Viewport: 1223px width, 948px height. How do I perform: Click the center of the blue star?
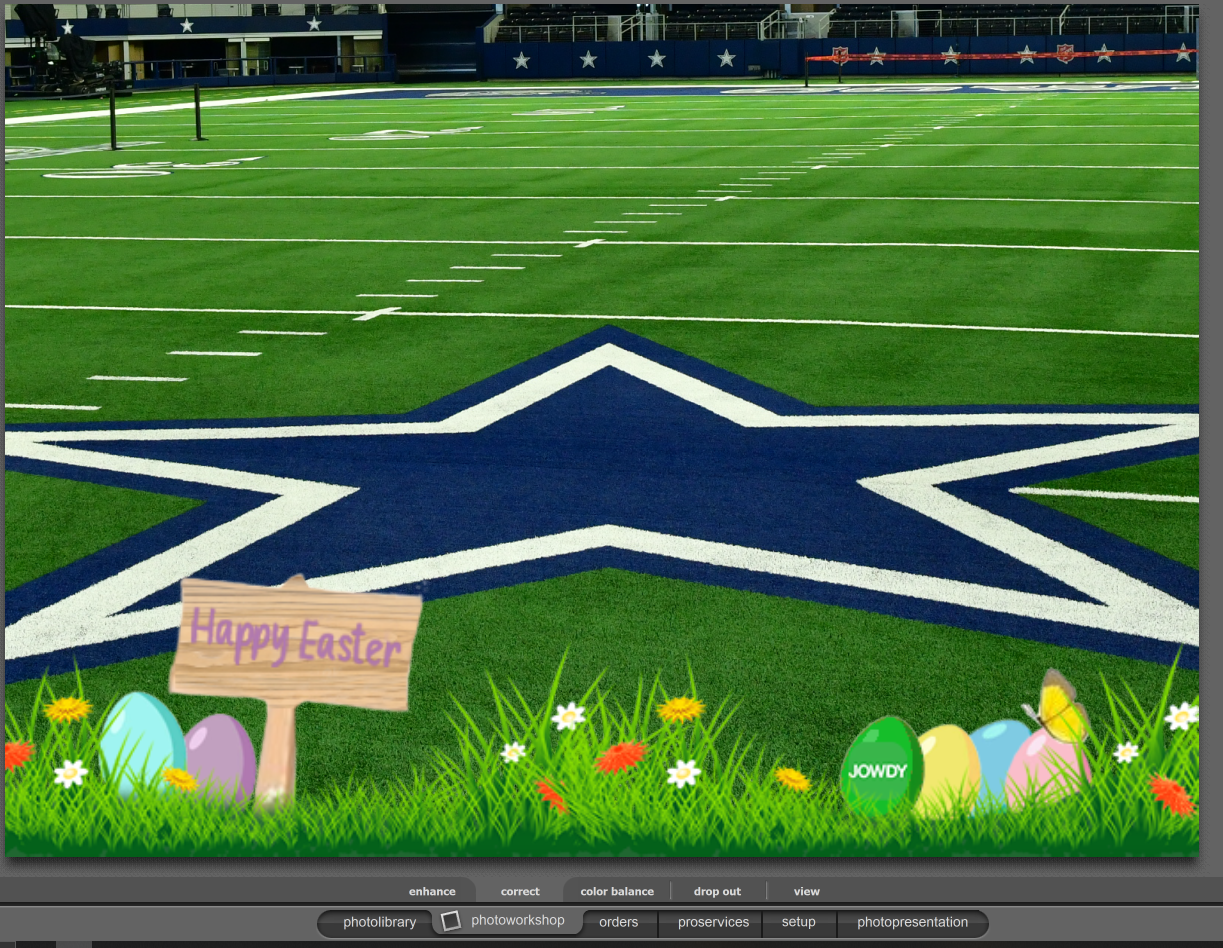click(x=610, y=470)
